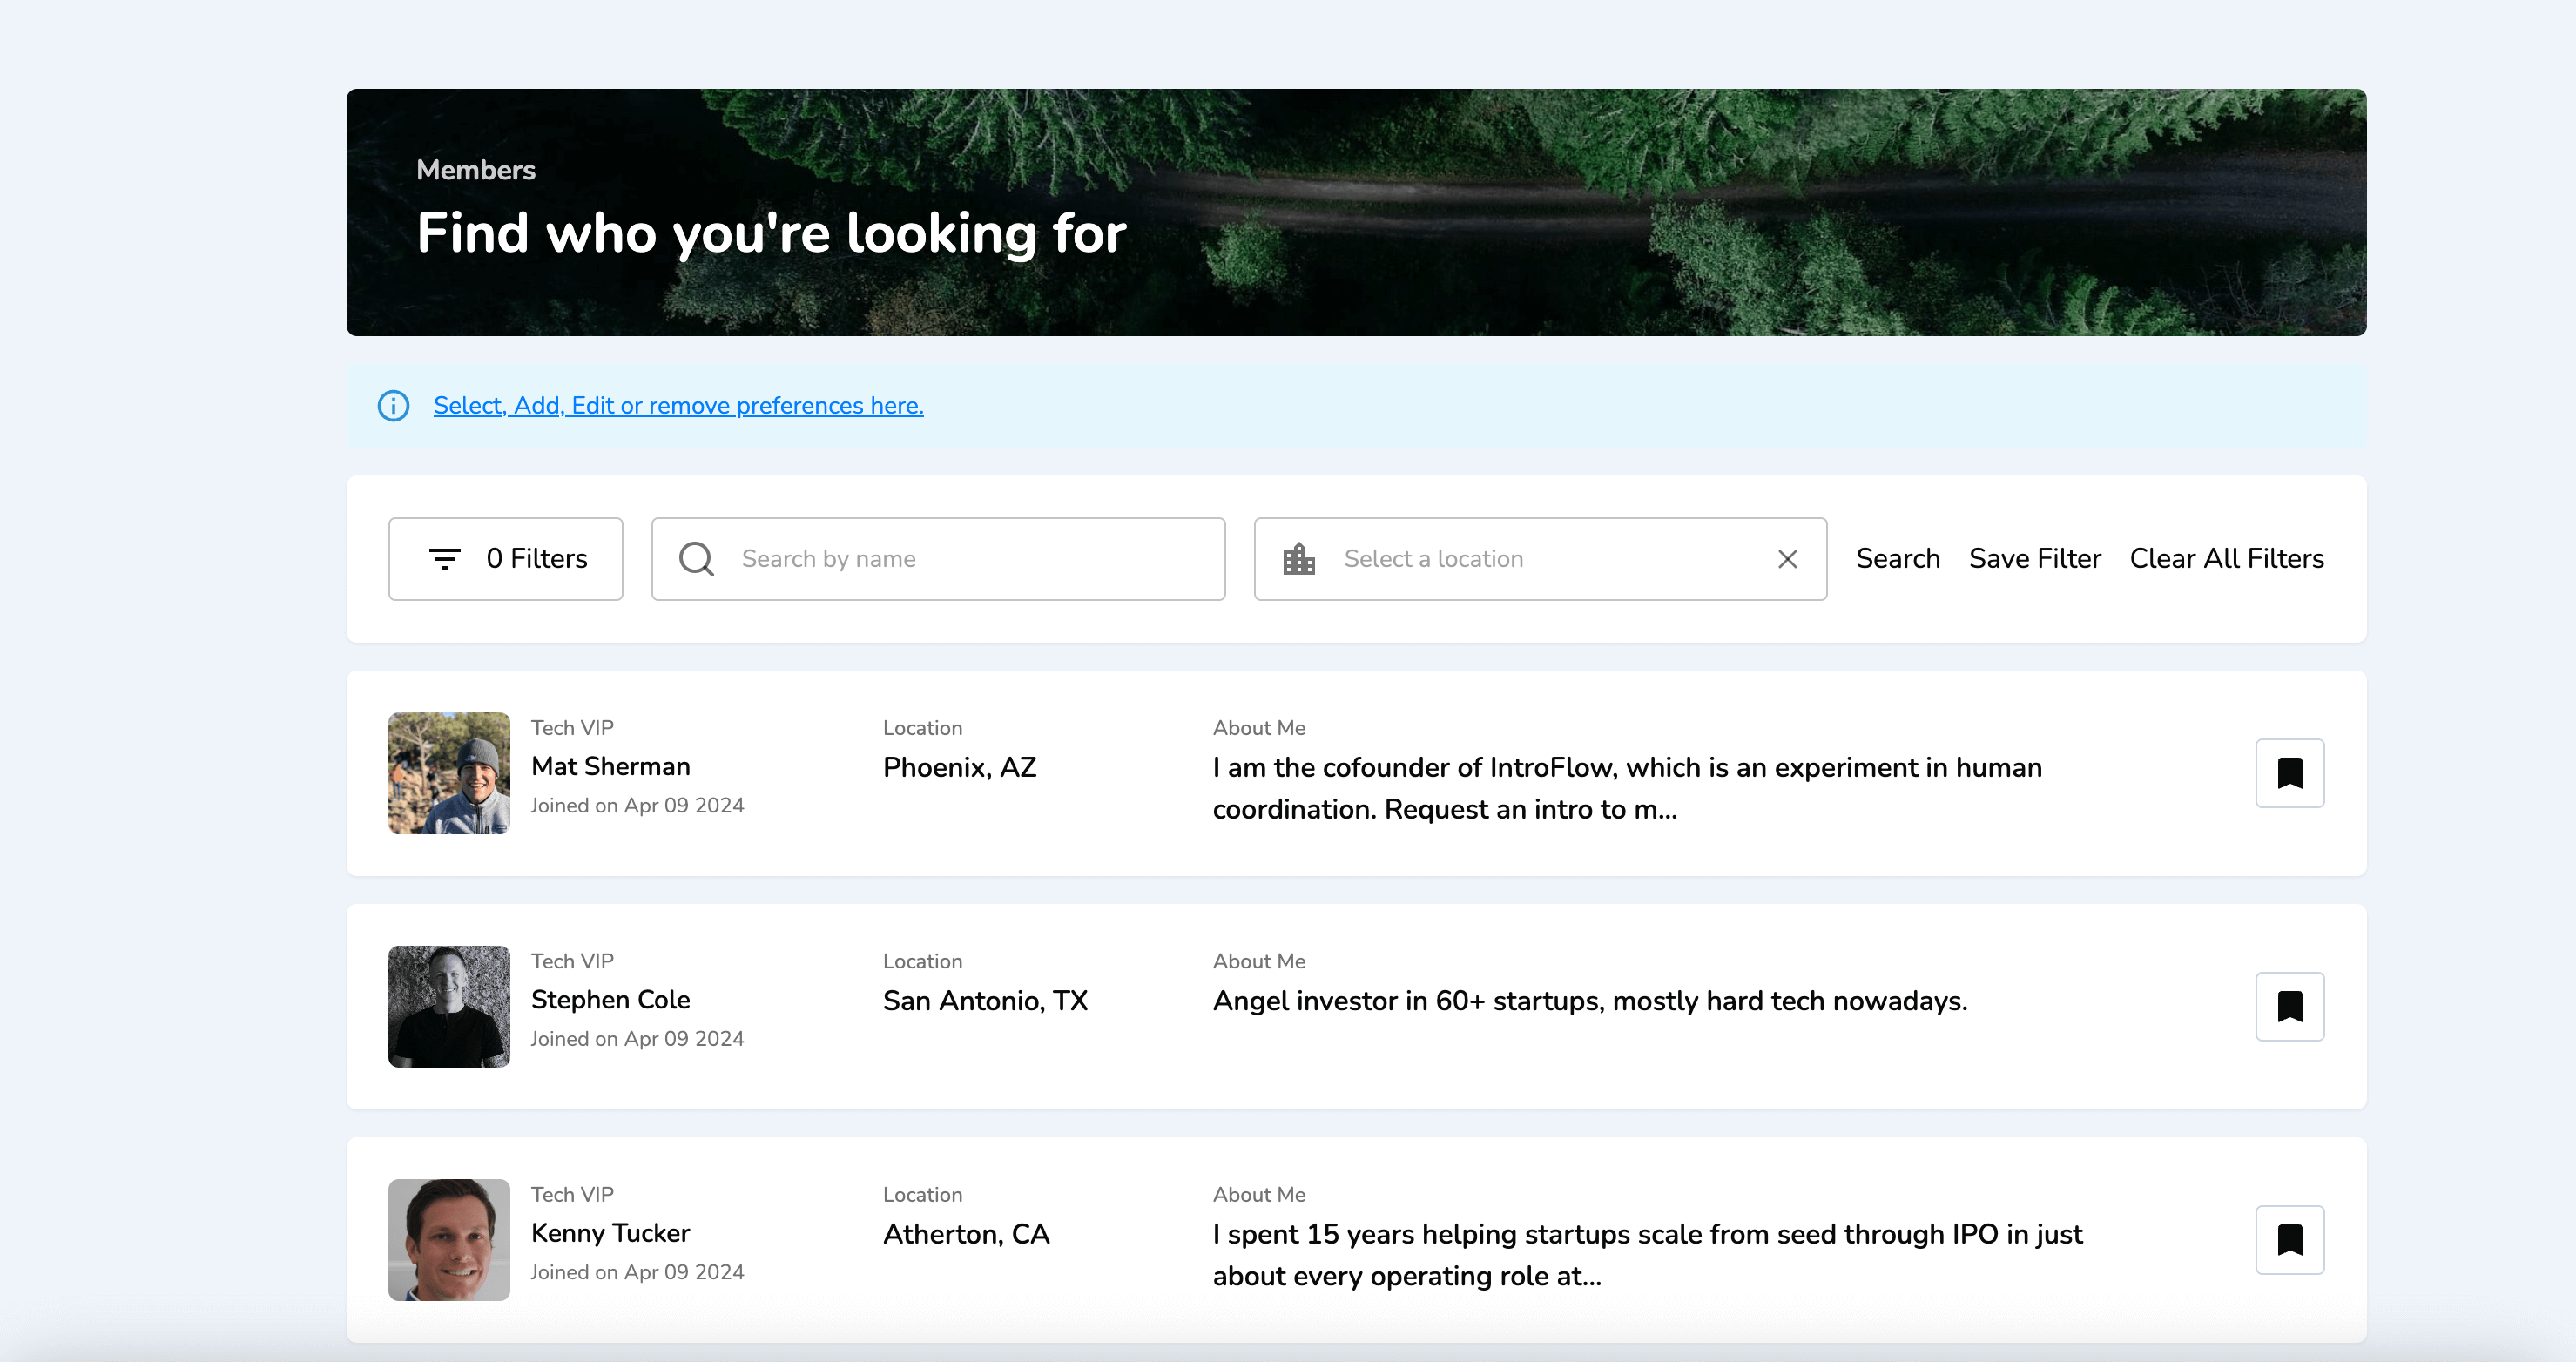Click the info circle icon
The height and width of the screenshot is (1362, 2576).
(393, 406)
